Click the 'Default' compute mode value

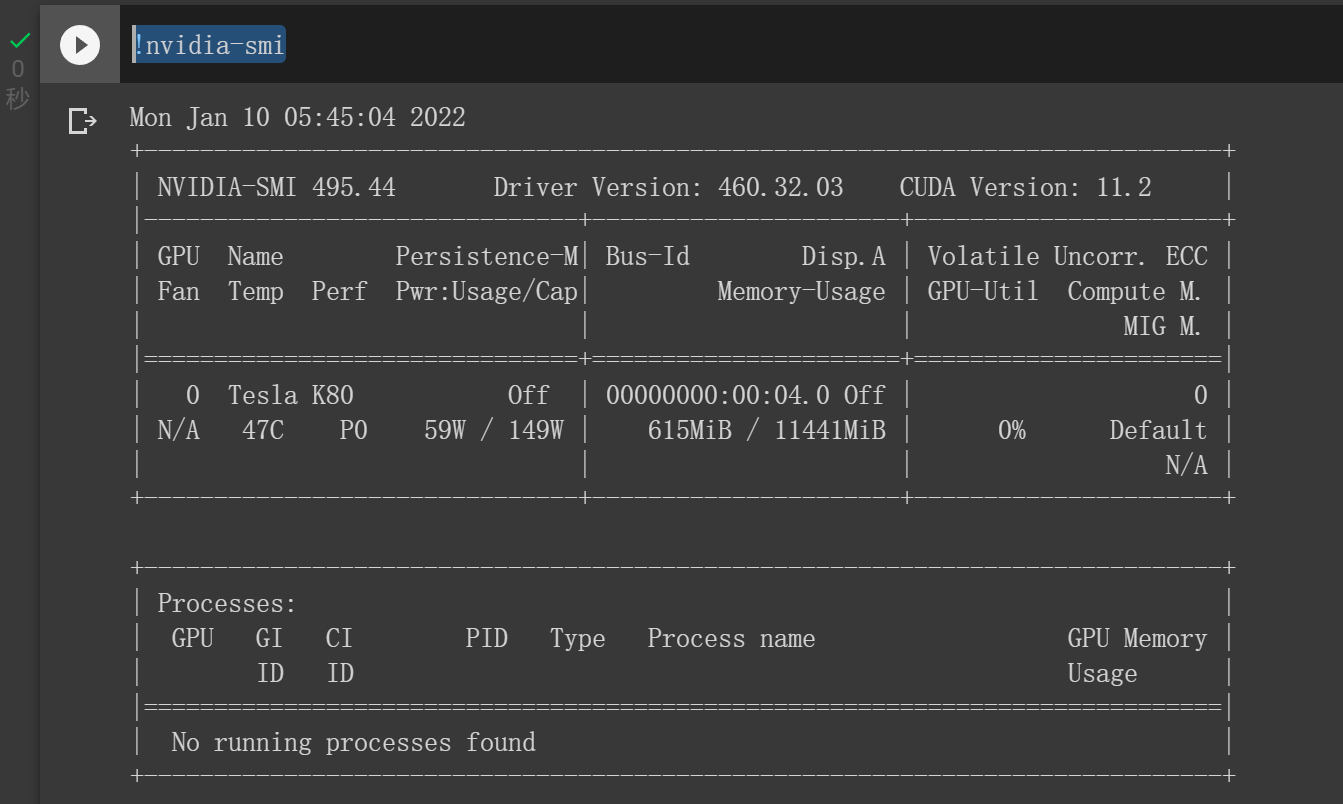click(1158, 430)
